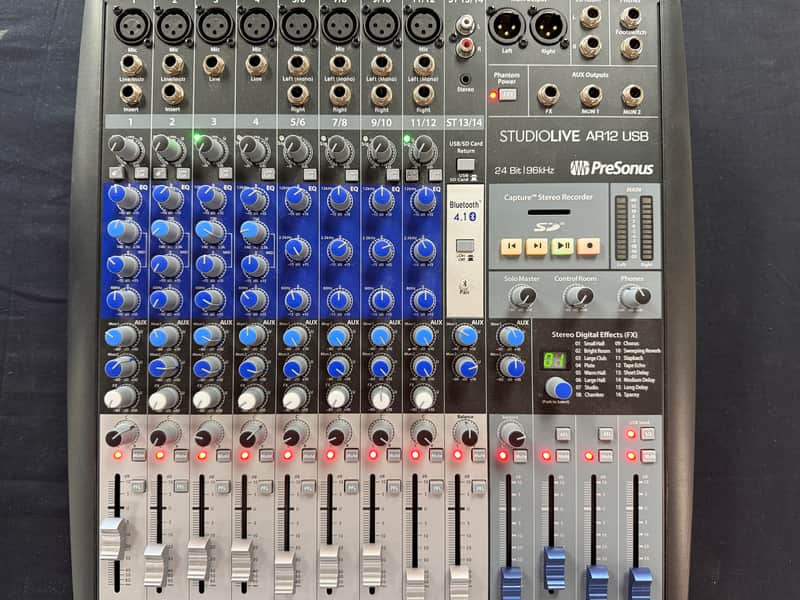Enable PFL on channel 7/8
The image size is (800, 600).
(350, 487)
